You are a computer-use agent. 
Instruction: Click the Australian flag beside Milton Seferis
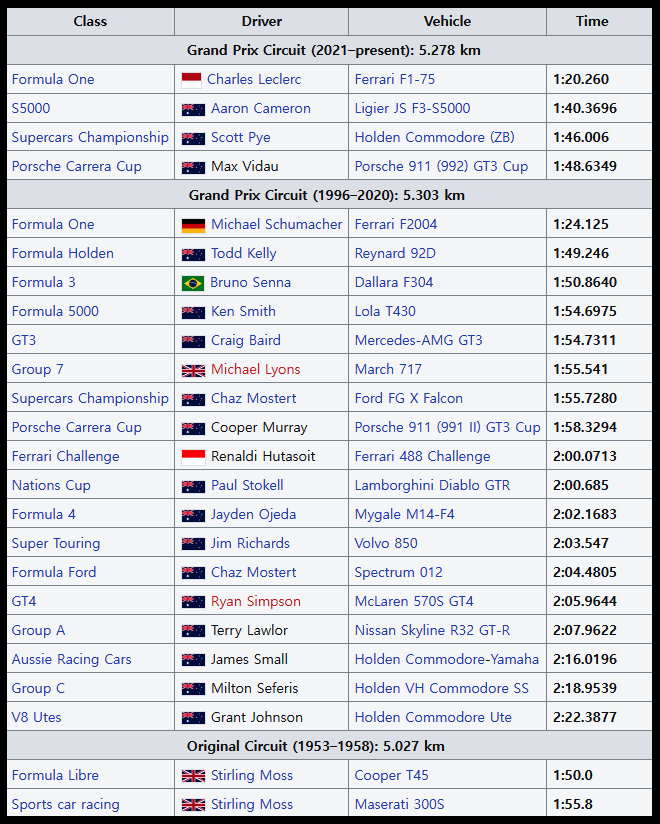tap(193, 689)
